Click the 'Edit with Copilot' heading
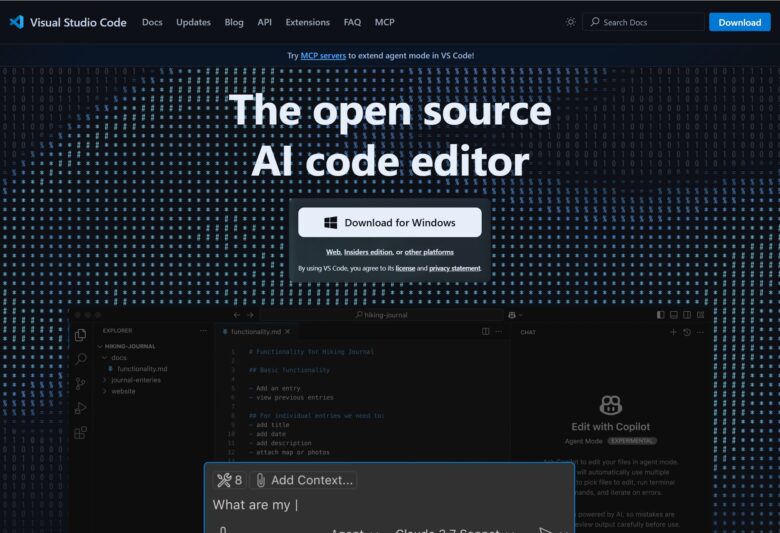 click(x=611, y=426)
